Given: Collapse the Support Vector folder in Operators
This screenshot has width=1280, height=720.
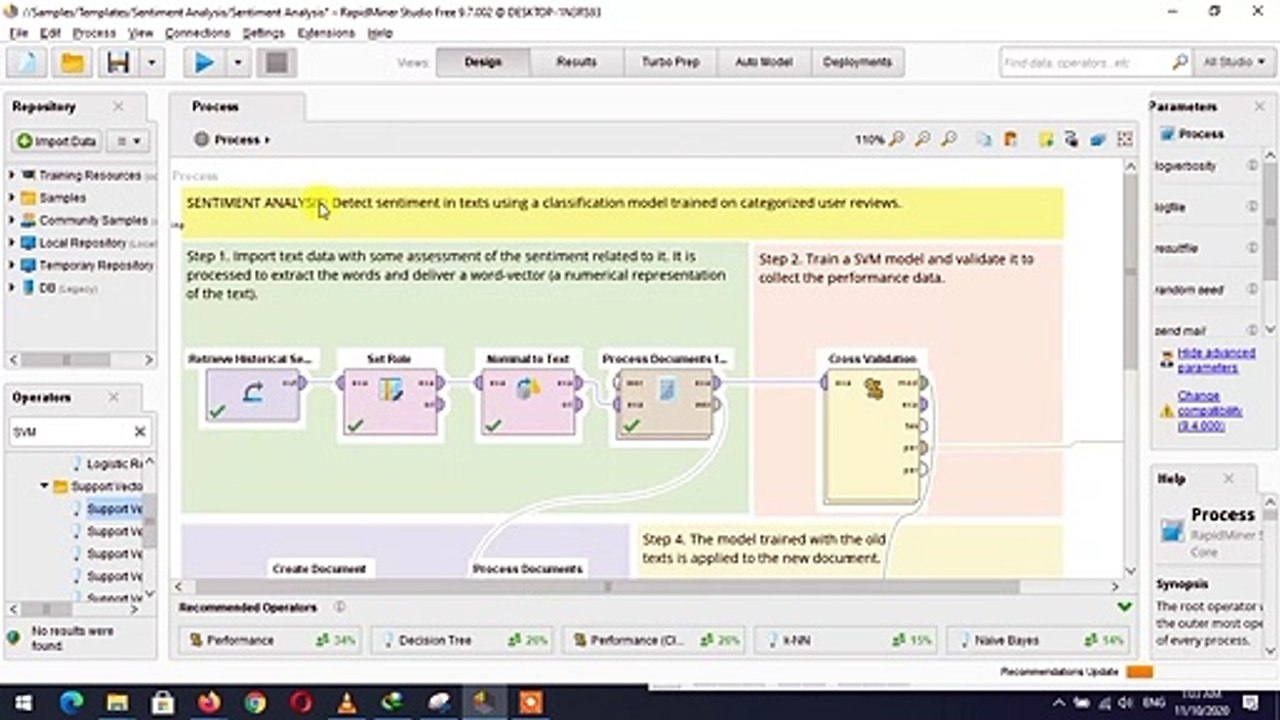Looking at the screenshot, I should [x=45, y=486].
